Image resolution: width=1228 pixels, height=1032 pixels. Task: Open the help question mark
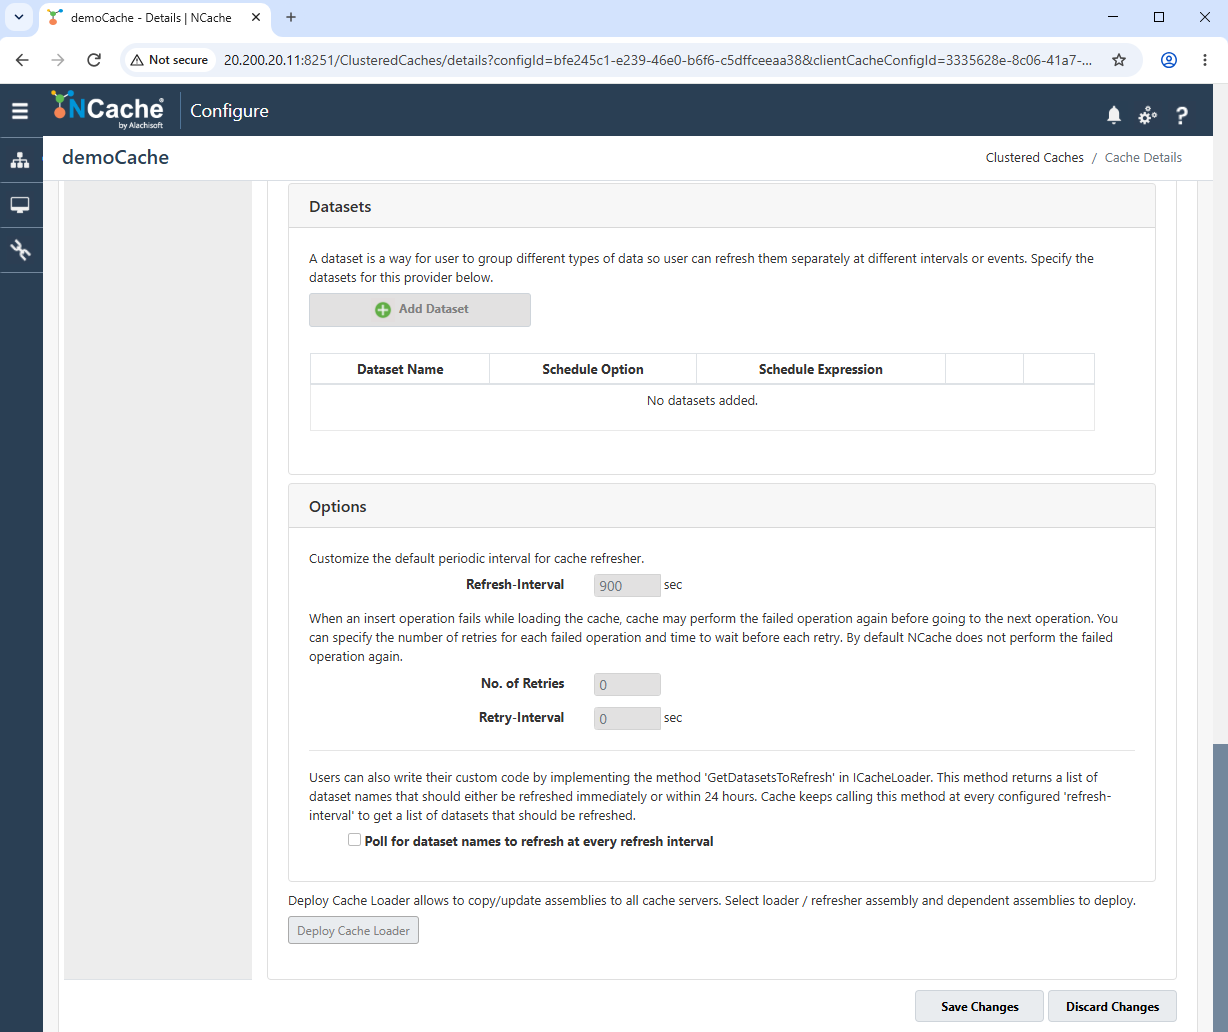click(1181, 115)
